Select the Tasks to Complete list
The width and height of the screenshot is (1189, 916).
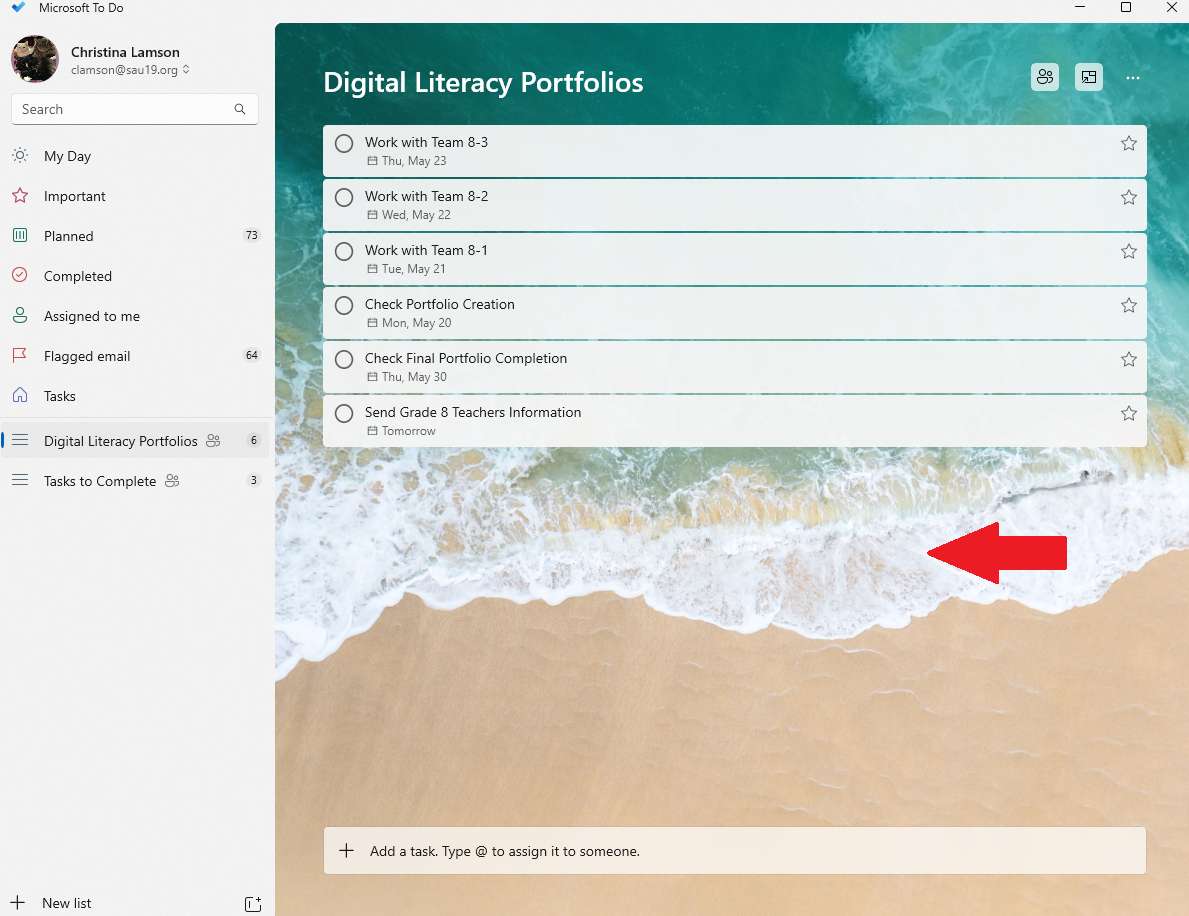point(135,481)
